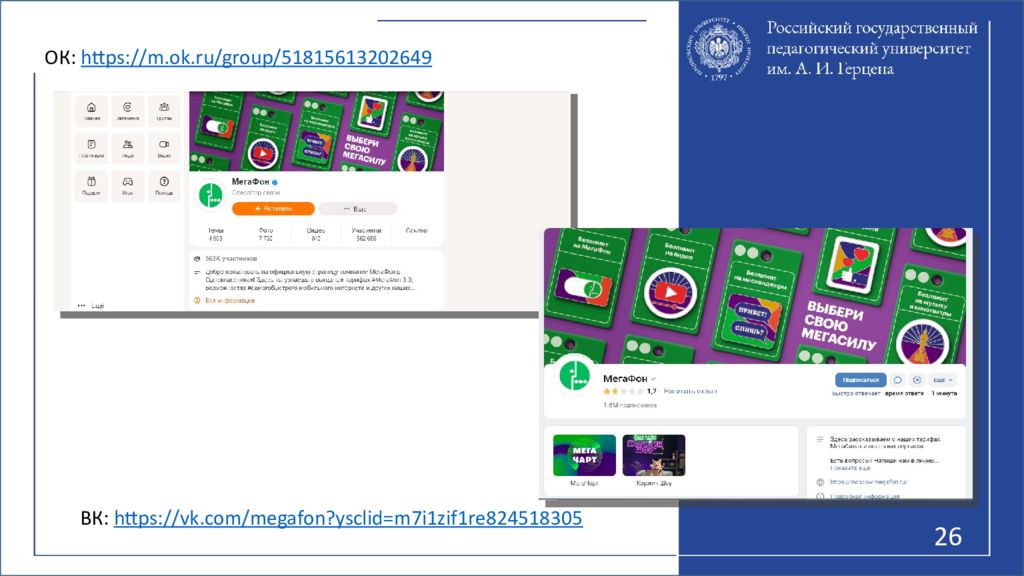1024x576 pixels.
Task: Open the OK friends tile in the sidebar
Action: tap(127, 148)
